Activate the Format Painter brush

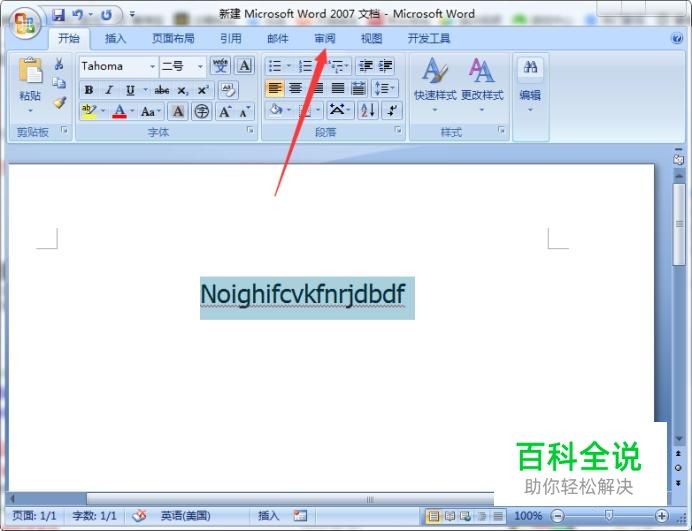(59, 102)
